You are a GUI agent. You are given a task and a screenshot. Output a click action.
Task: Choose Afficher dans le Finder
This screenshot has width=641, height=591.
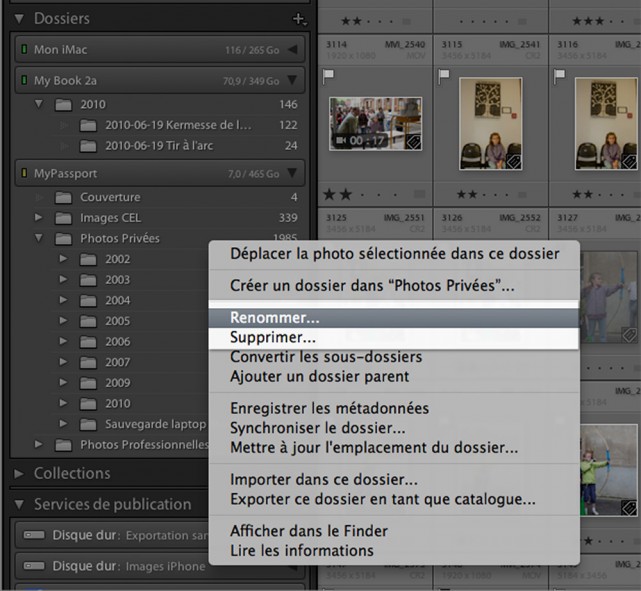[x=394, y=531]
